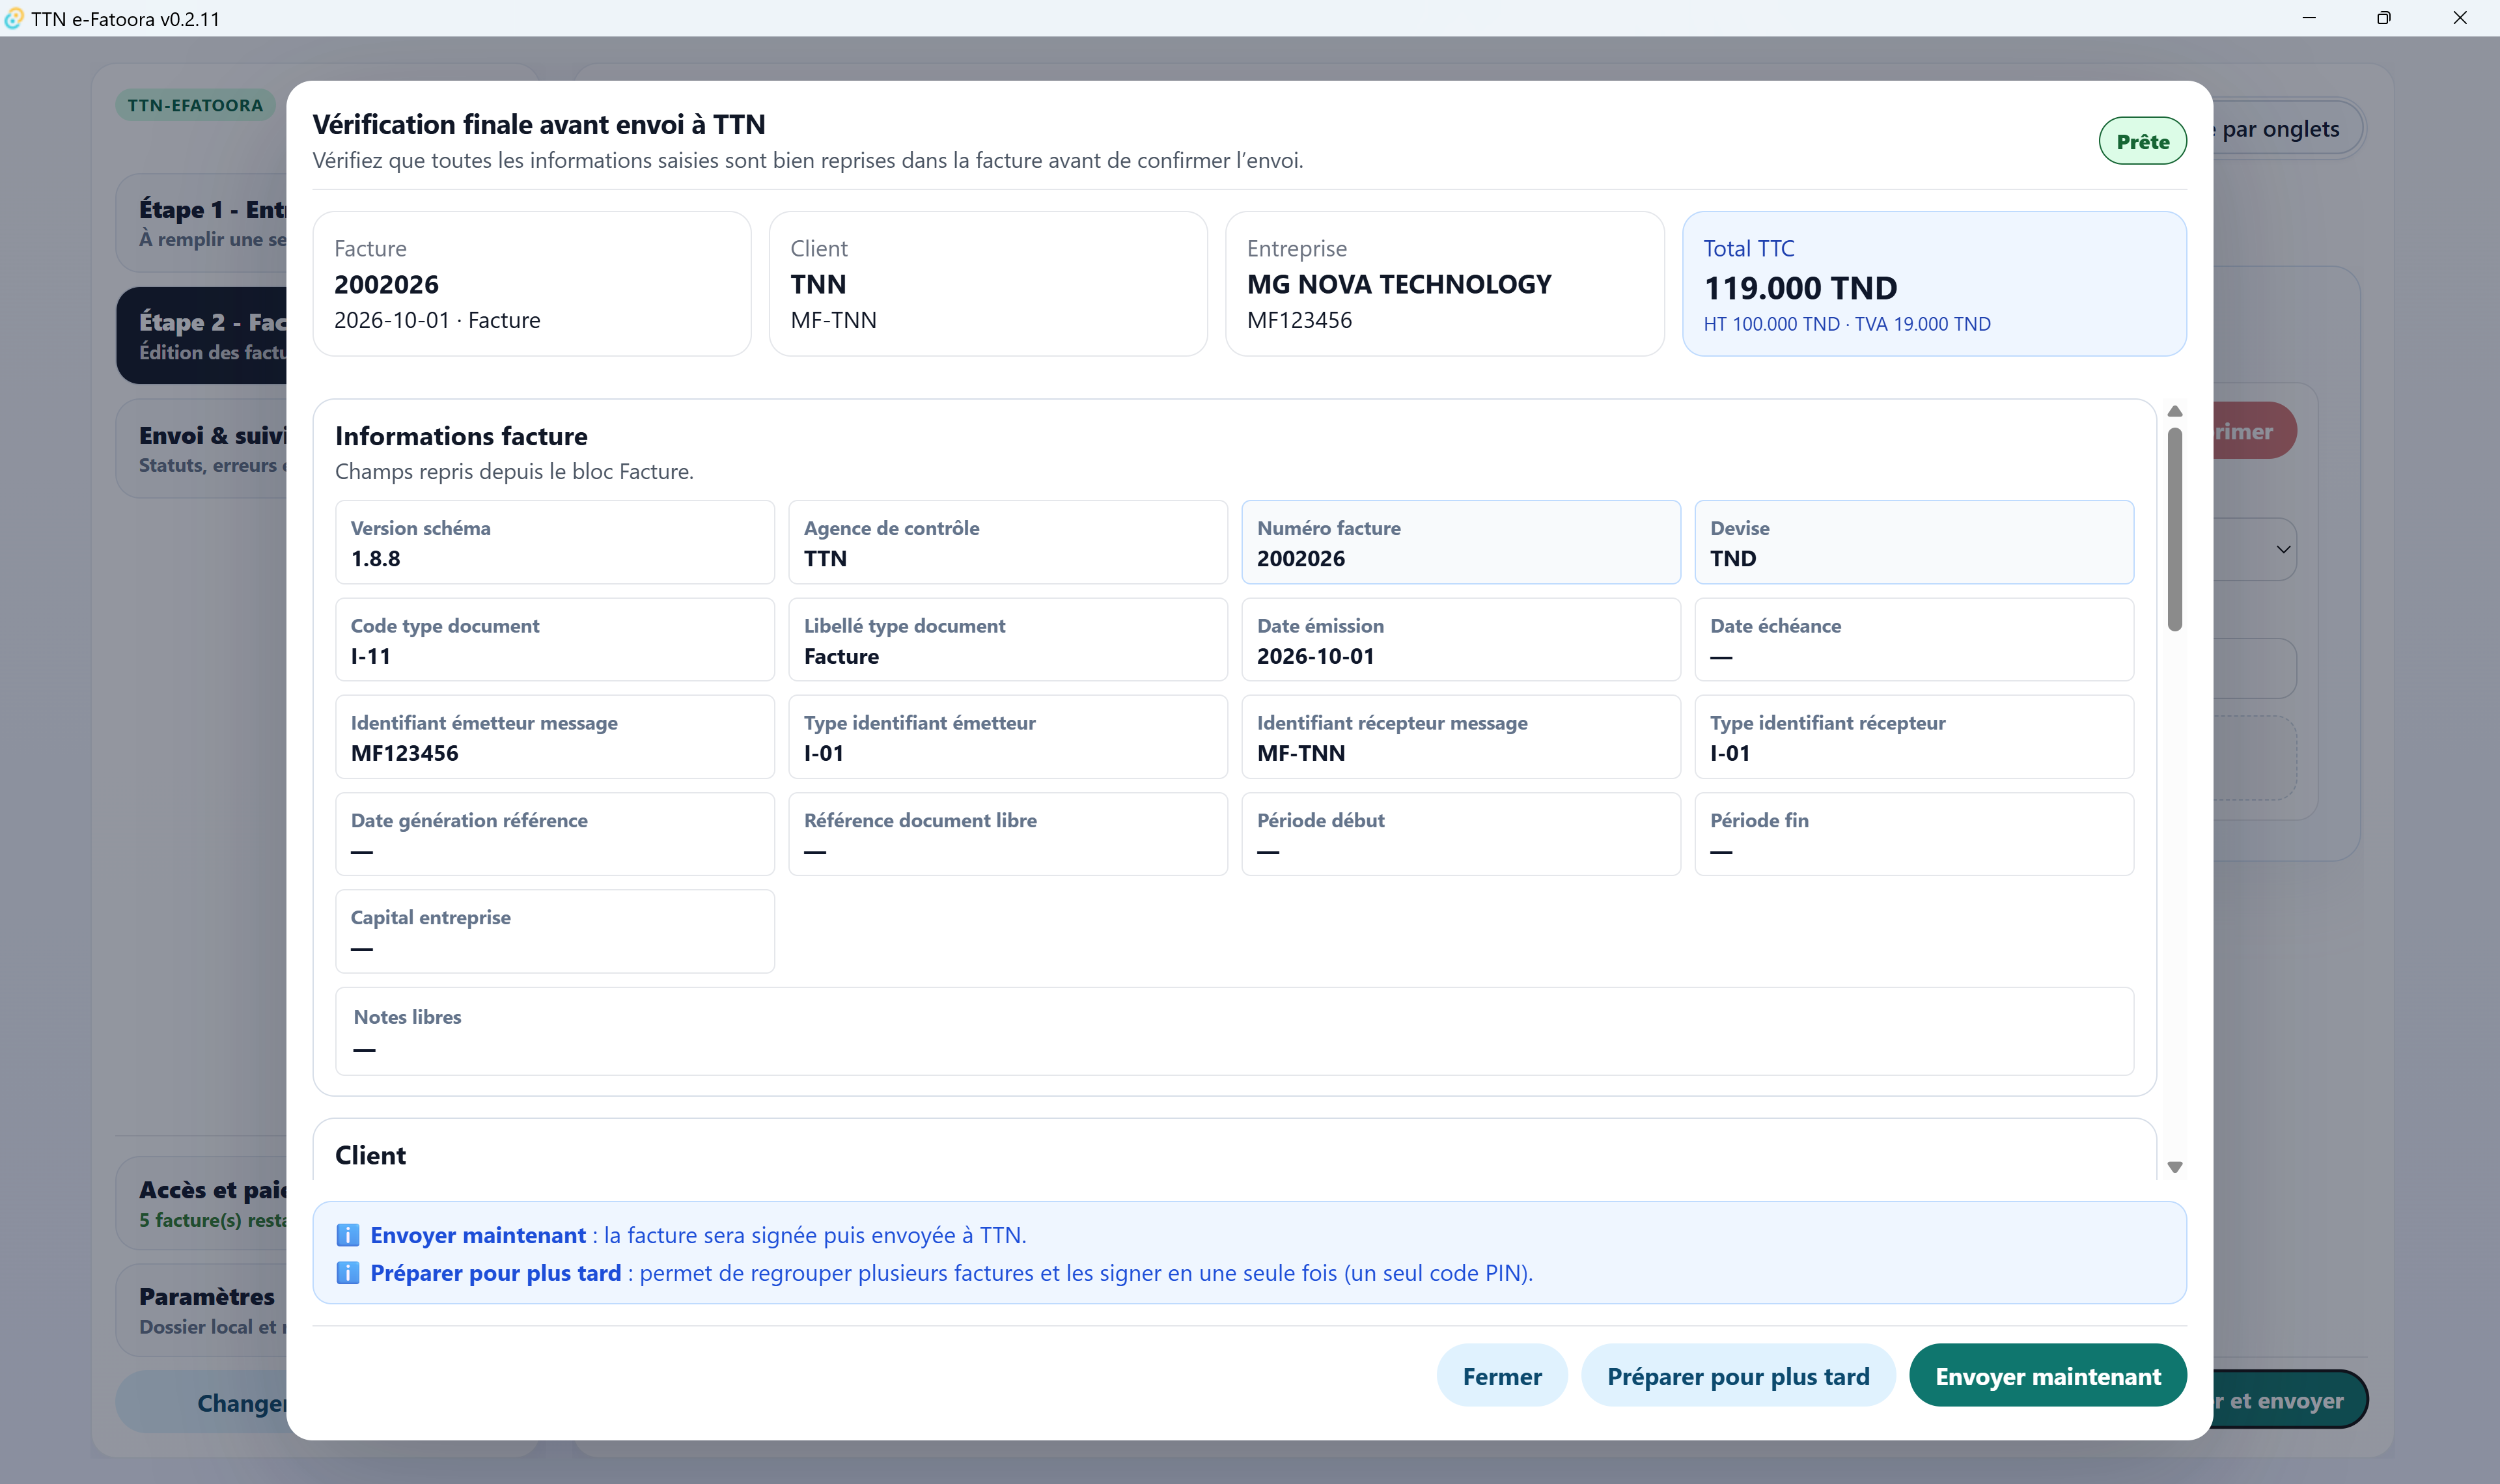
Task: Click the partially hidden red button ending in 'rimer'
Action: click(2254, 431)
